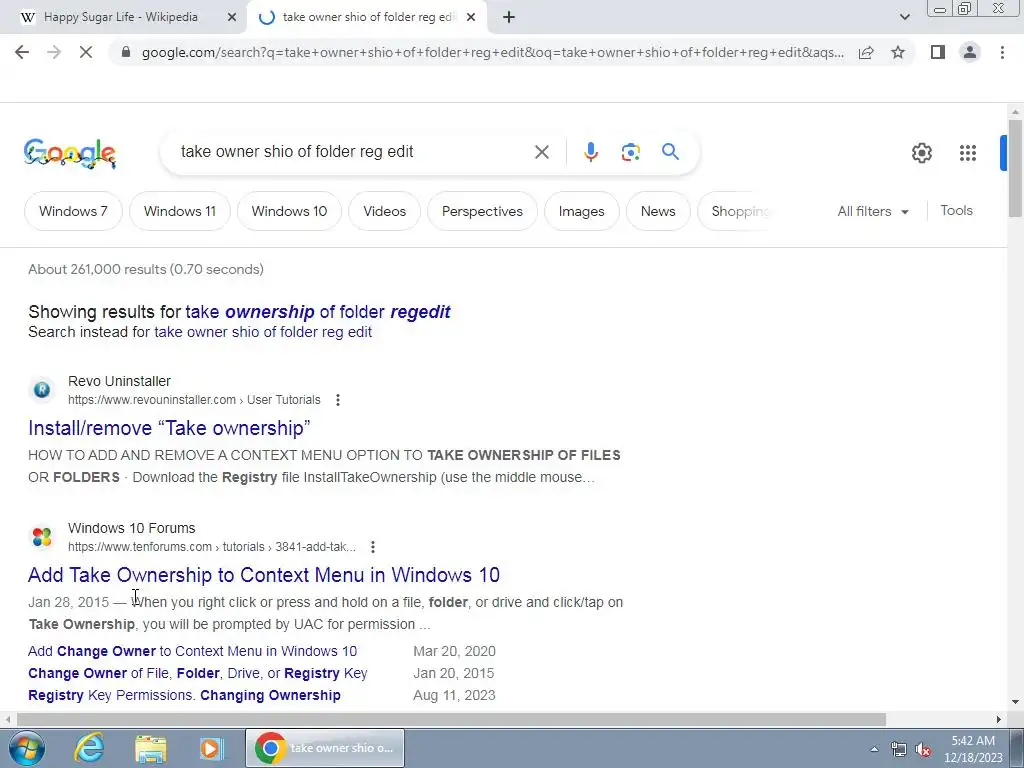Open the Chrome three-dot menu
The image size is (1024, 768).
point(1002,52)
